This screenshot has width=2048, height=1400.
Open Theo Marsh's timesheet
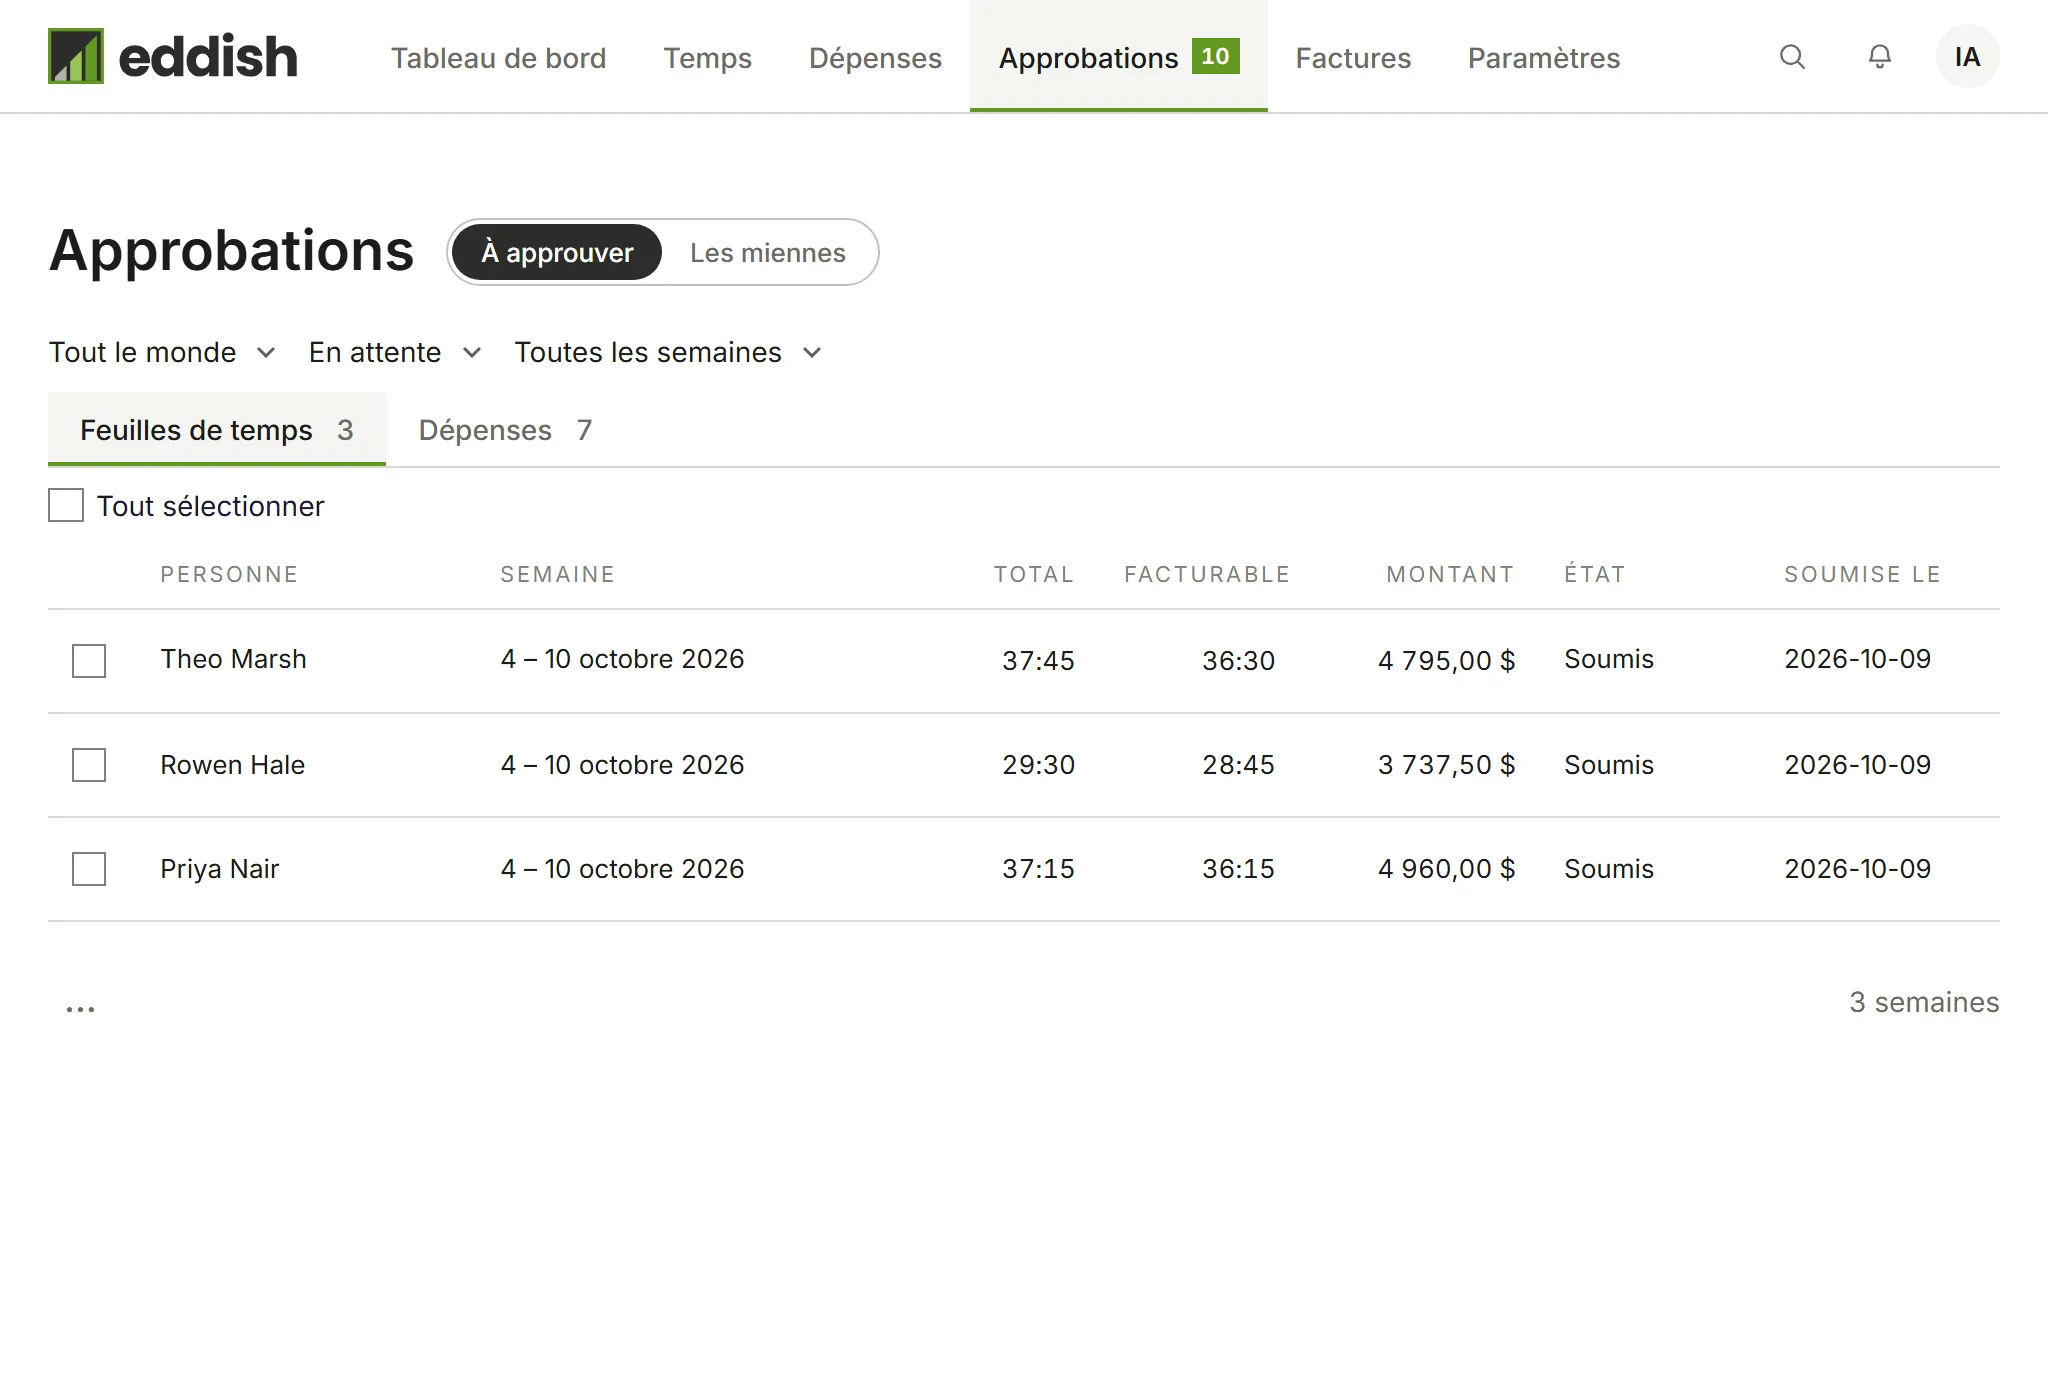pyautogui.click(x=233, y=659)
